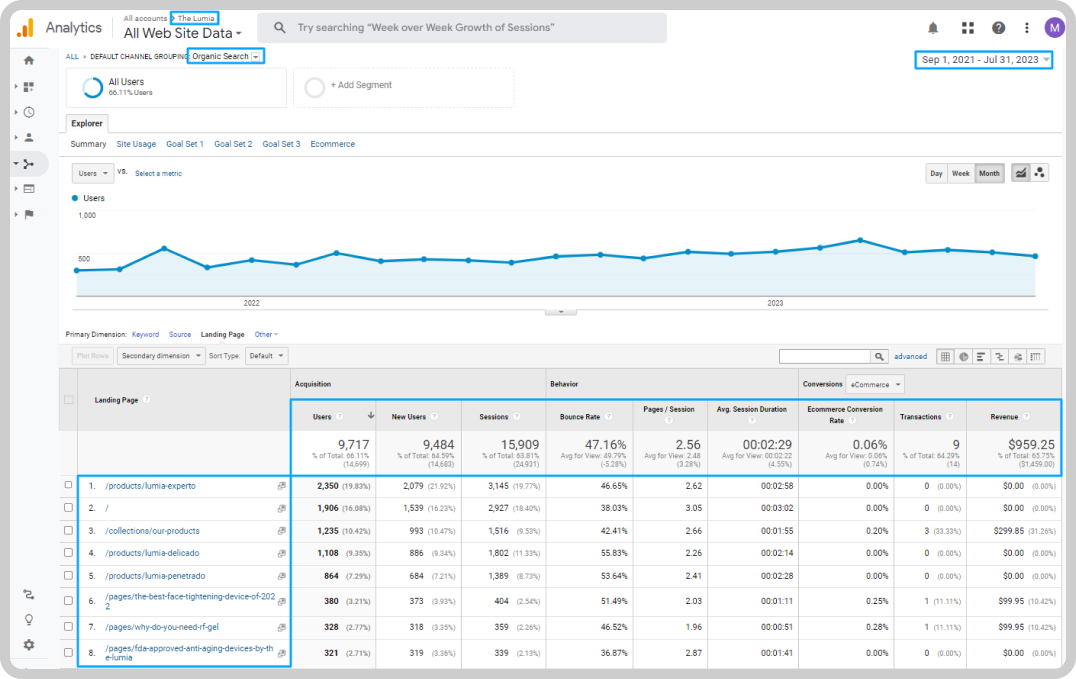Open the Home icon in sidebar
Screen dimensions: 1076x679
point(29,60)
